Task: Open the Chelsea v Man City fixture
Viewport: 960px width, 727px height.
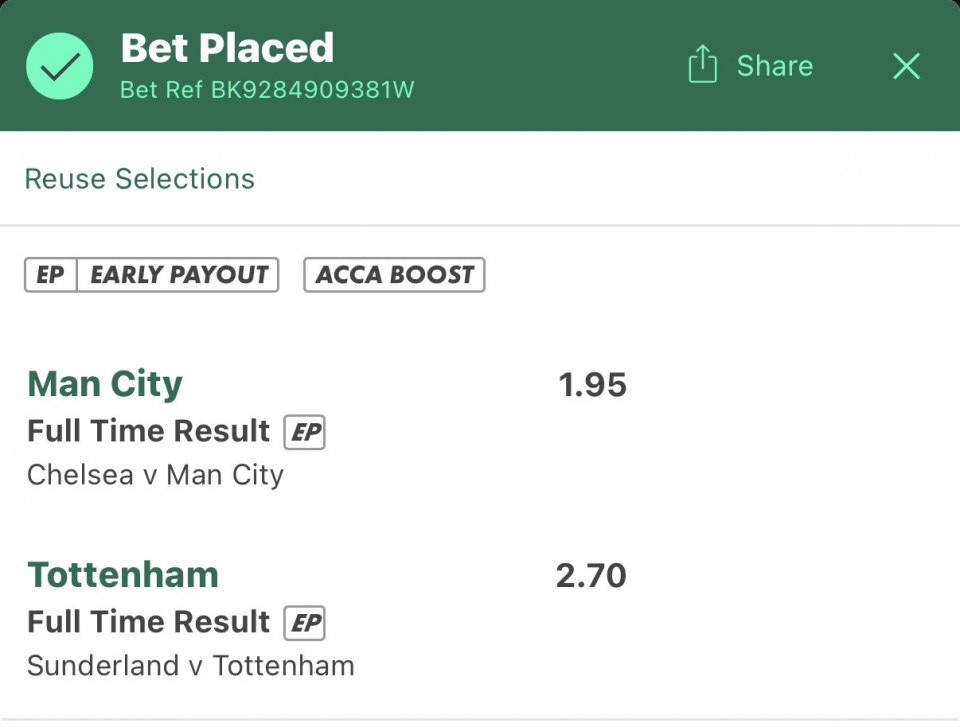Action: [155, 474]
